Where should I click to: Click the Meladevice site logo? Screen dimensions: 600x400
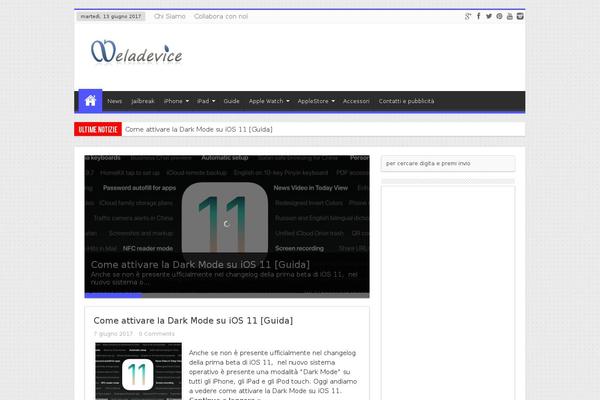tap(137, 52)
